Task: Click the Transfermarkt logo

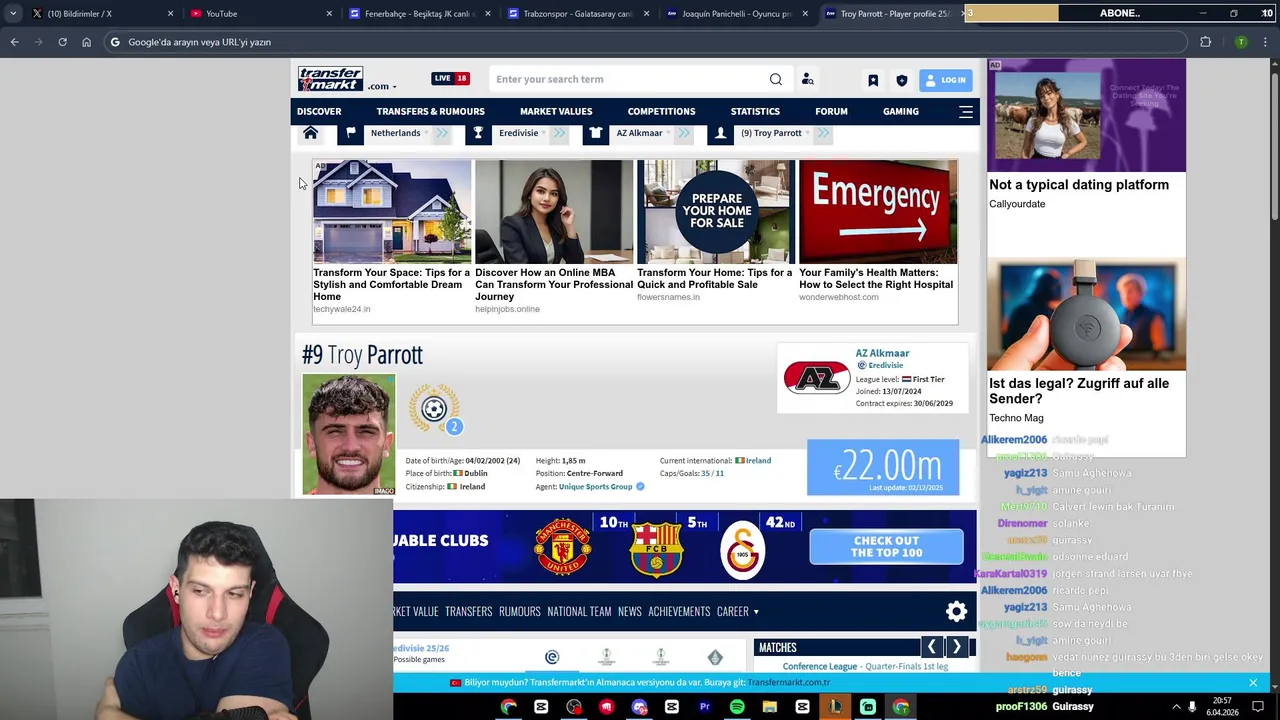Action: (x=330, y=79)
